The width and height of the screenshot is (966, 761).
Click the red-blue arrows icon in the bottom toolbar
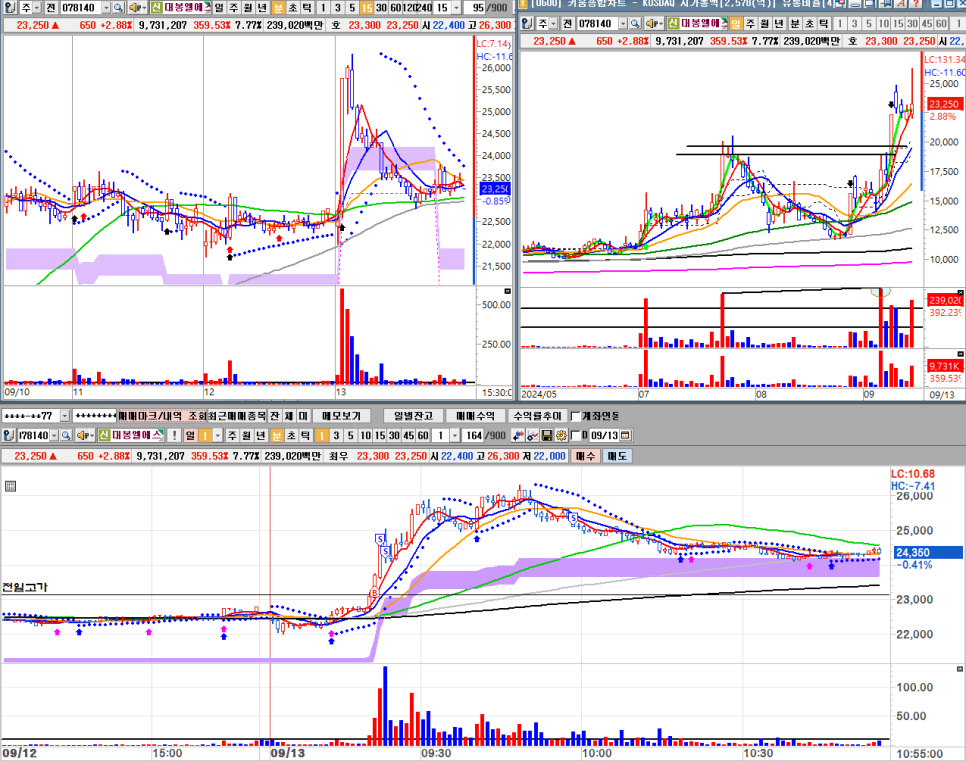click(518, 436)
